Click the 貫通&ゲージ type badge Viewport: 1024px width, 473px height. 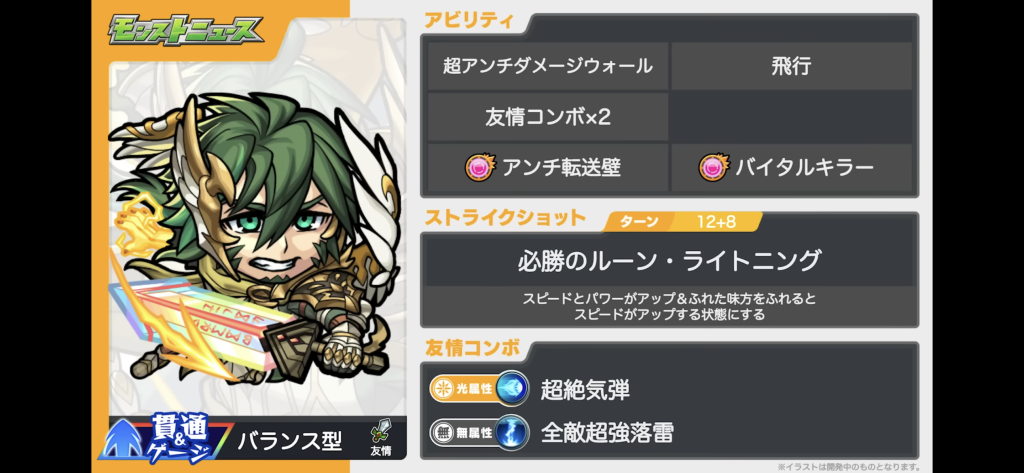click(x=167, y=437)
